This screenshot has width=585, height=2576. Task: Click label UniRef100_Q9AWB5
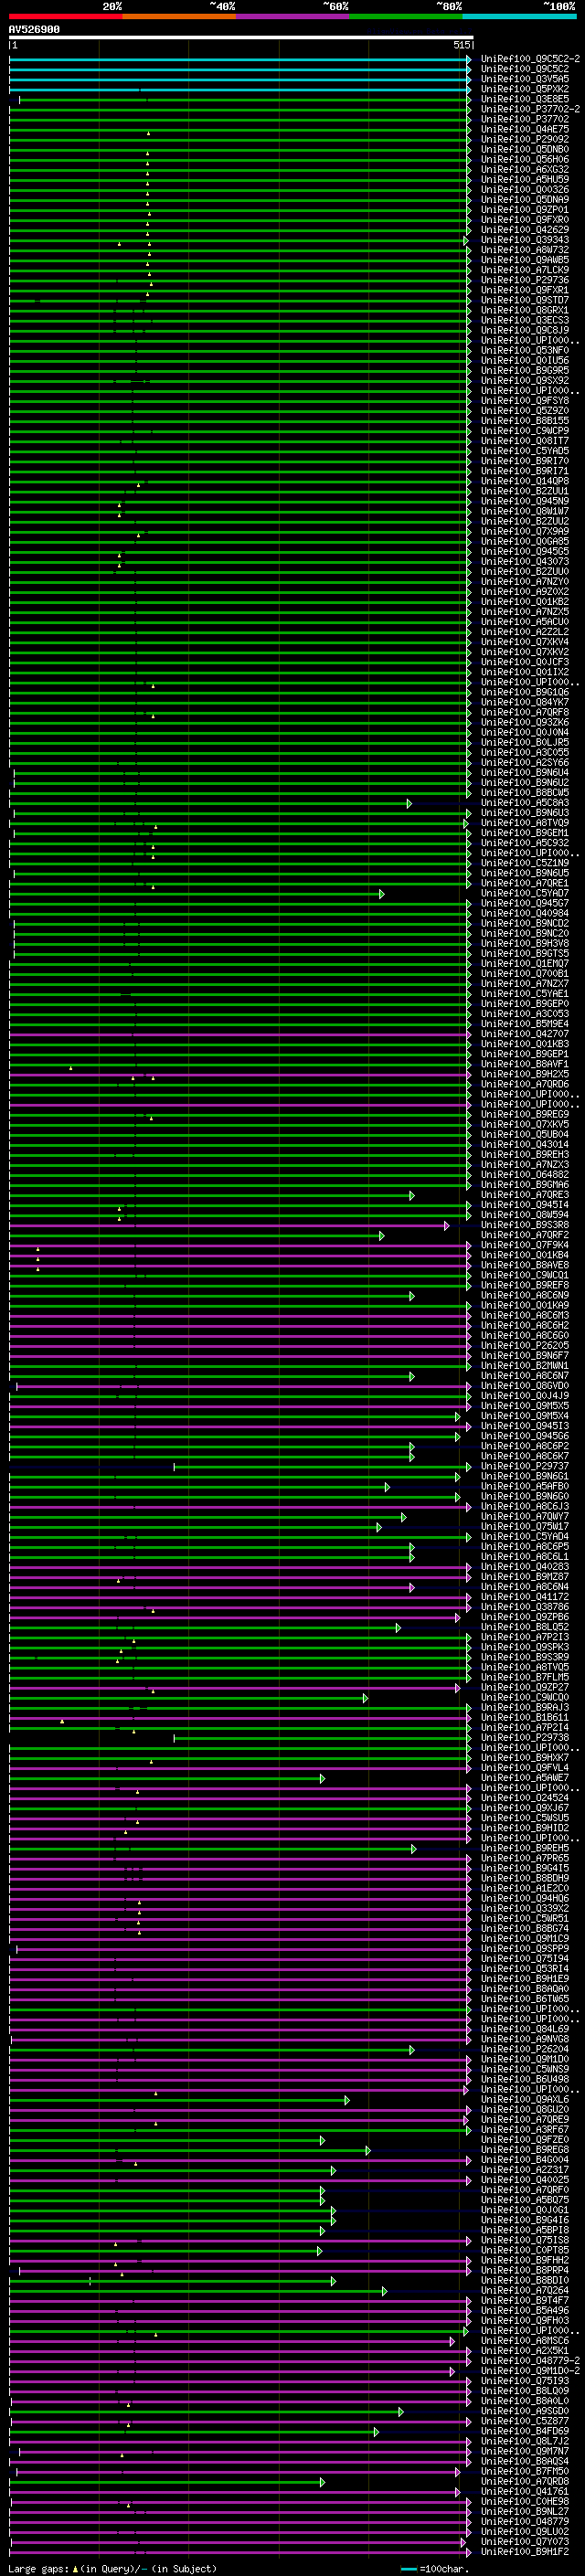coord(525,260)
